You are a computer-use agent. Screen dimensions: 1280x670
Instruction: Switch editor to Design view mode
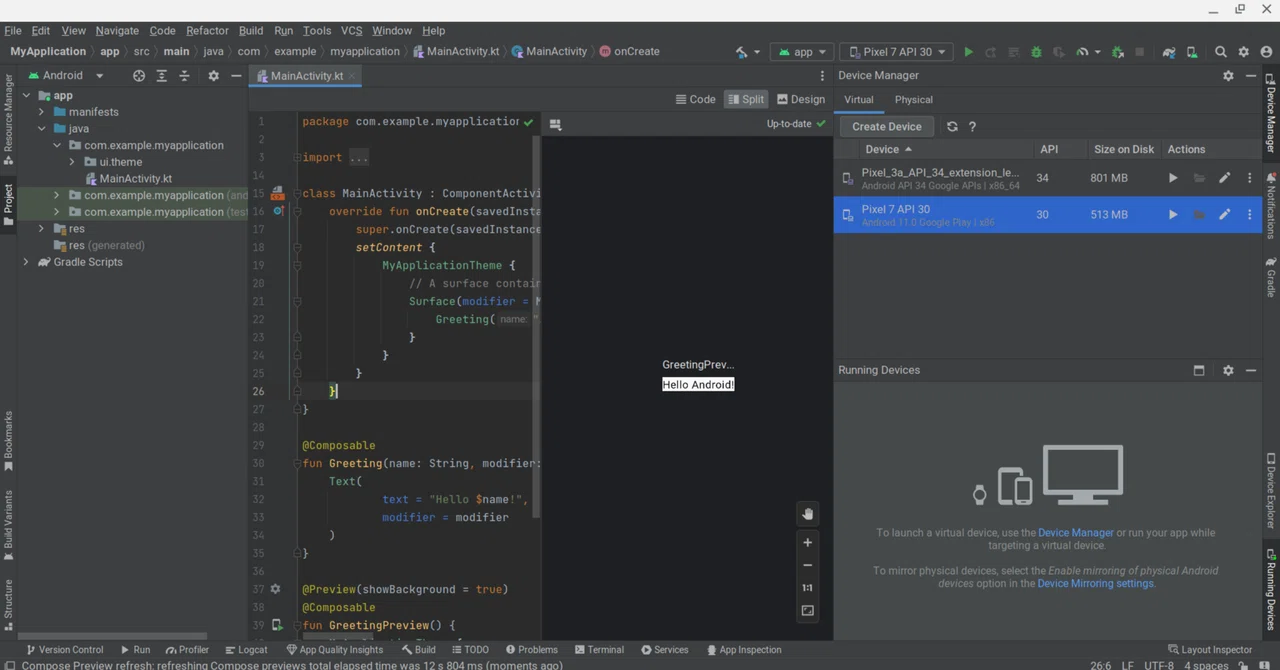click(x=801, y=99)
